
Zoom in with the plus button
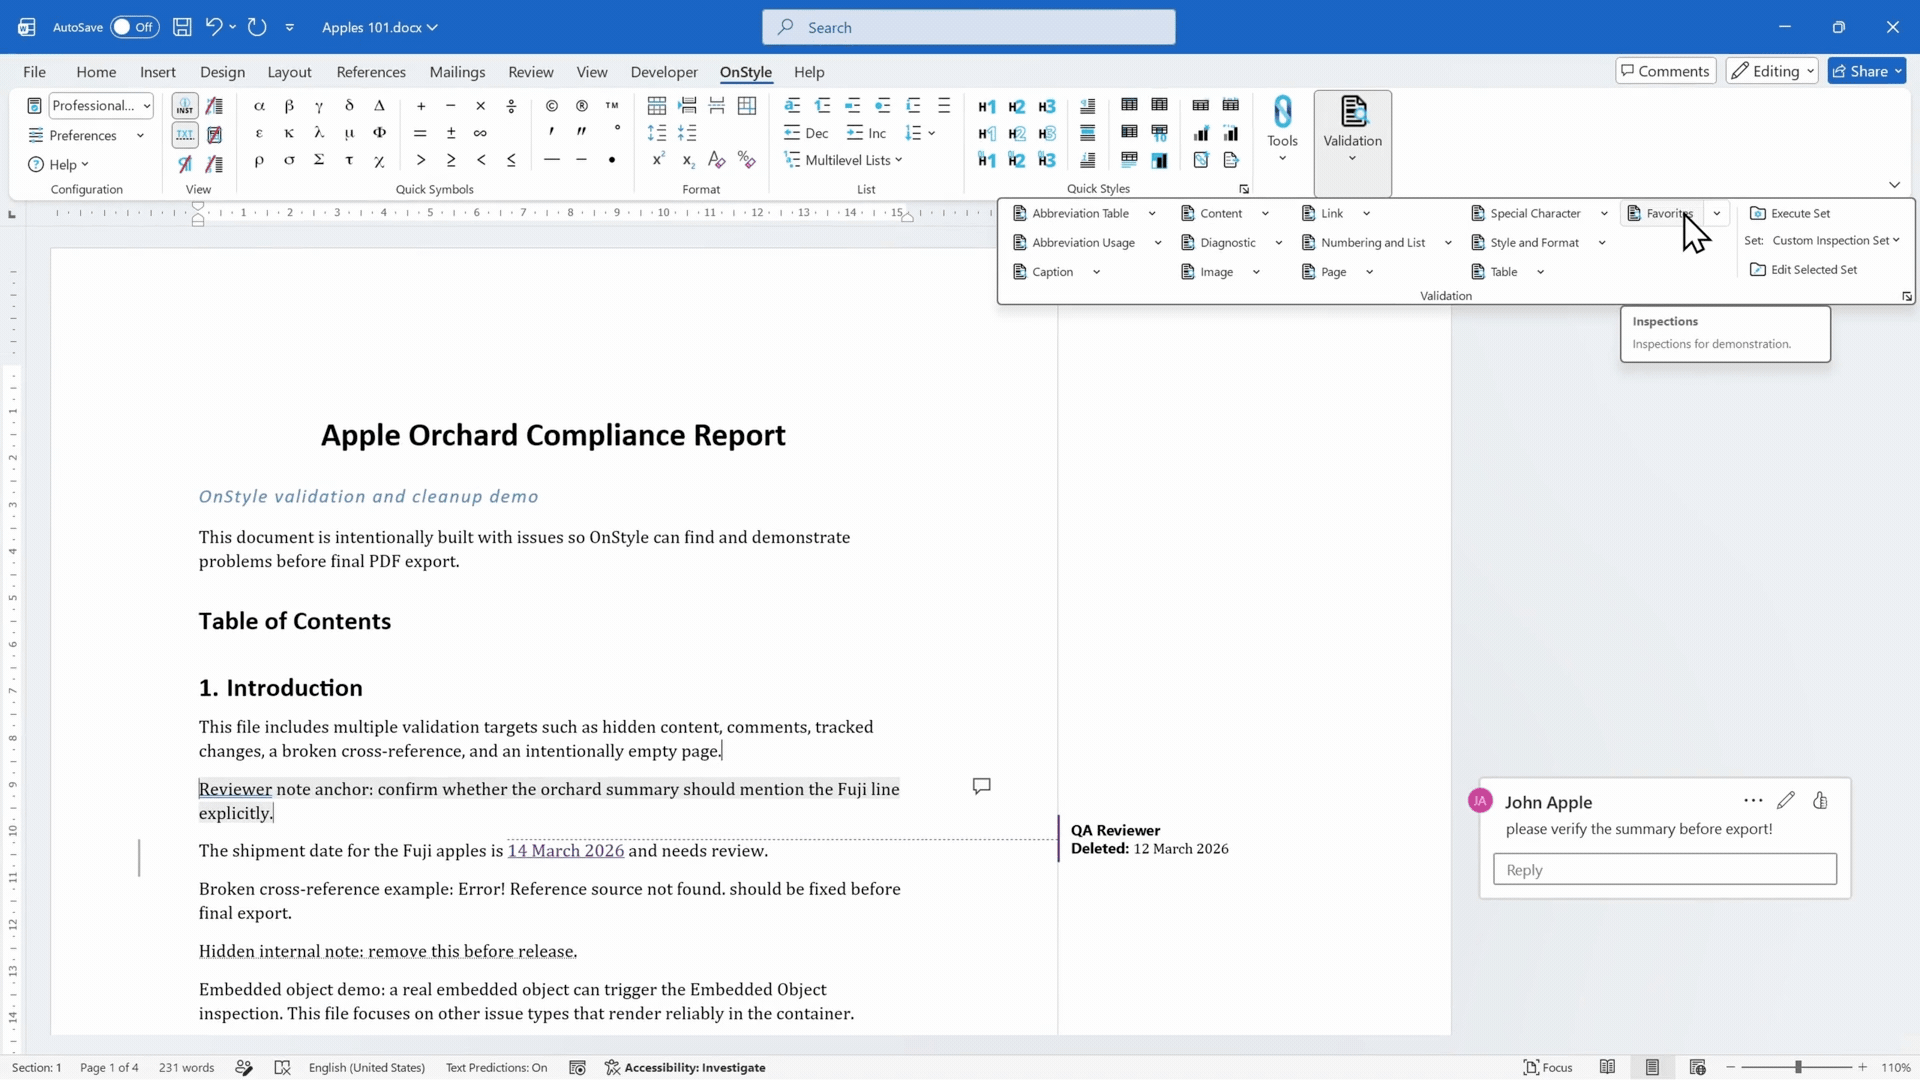1863,1067
